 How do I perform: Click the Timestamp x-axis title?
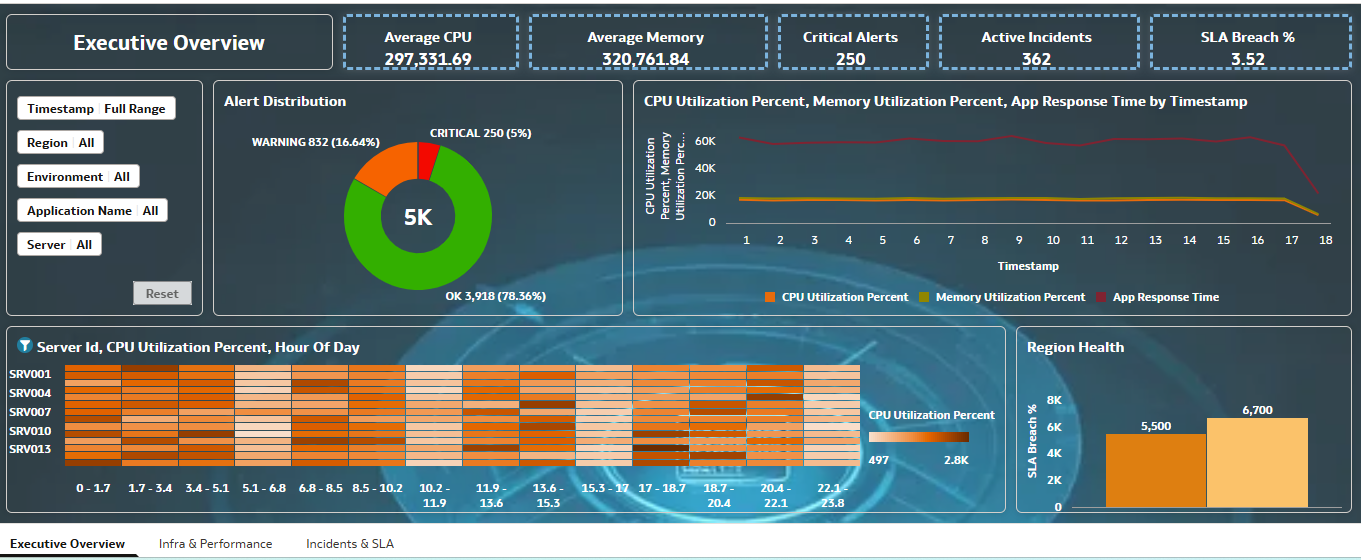tap(1028, 266)
